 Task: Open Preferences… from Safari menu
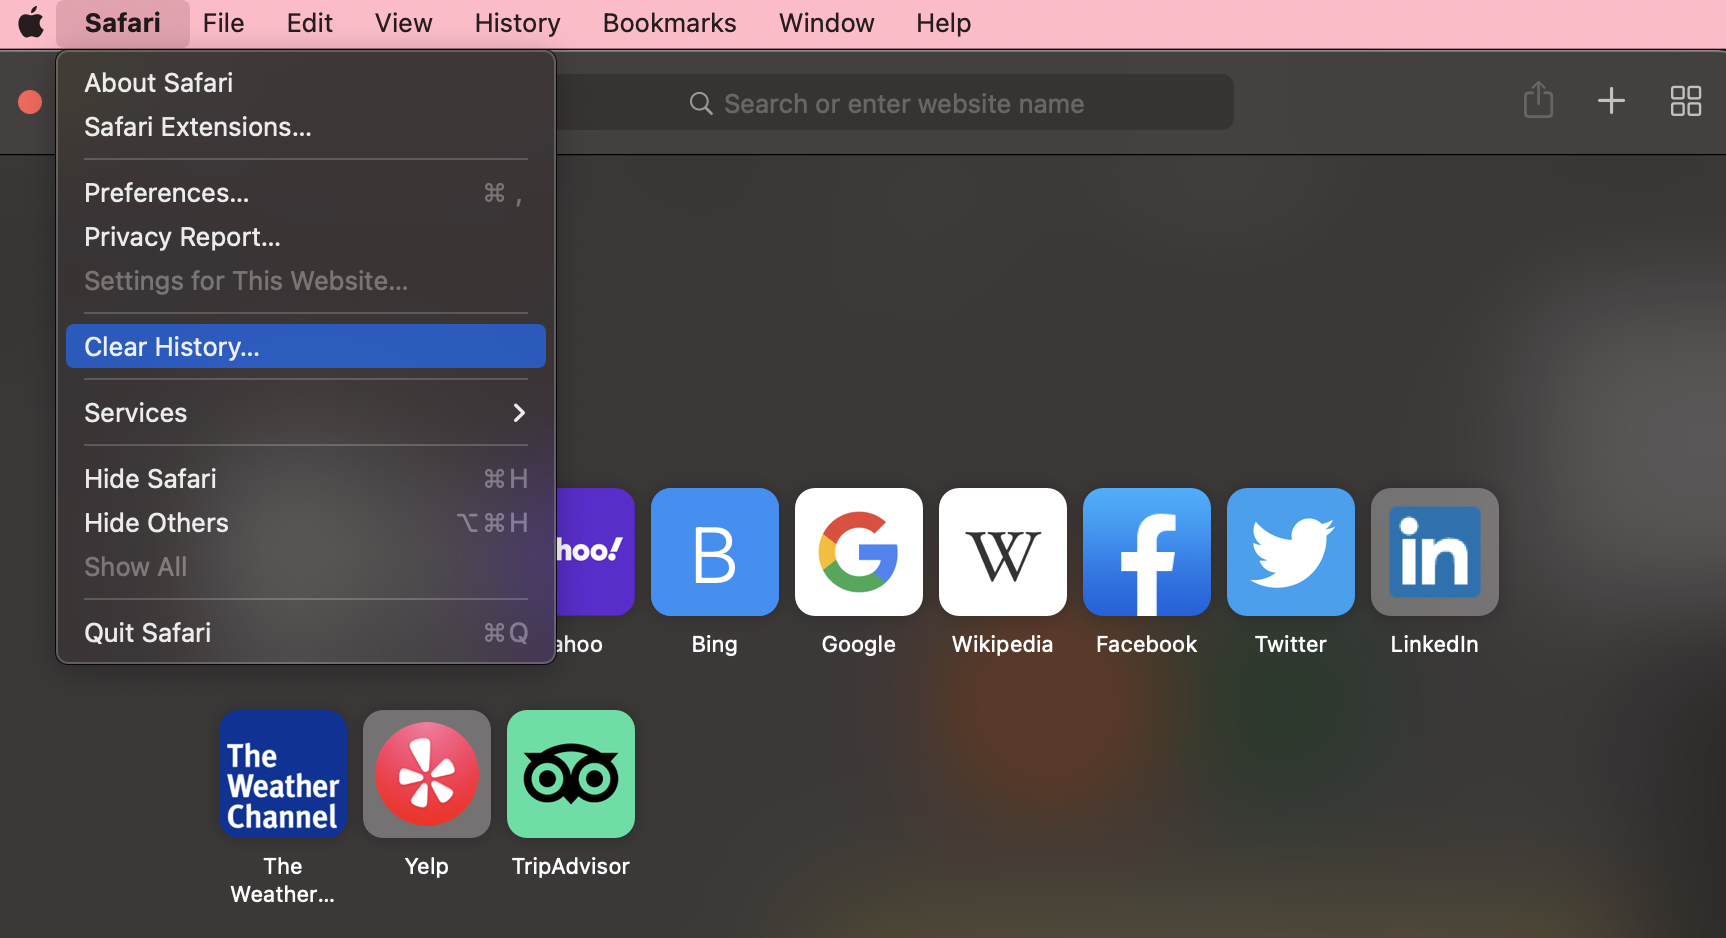306,193
